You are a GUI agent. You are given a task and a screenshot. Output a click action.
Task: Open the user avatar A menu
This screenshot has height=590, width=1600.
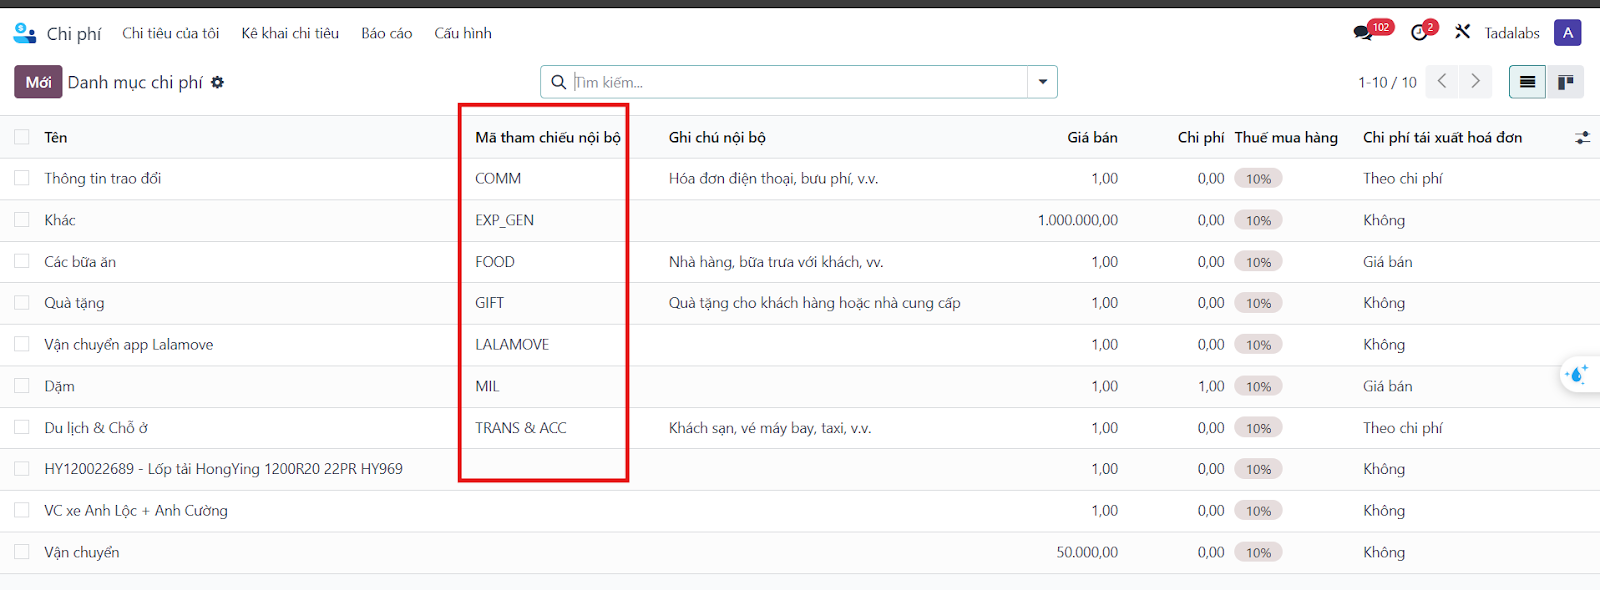point(1567,33)
